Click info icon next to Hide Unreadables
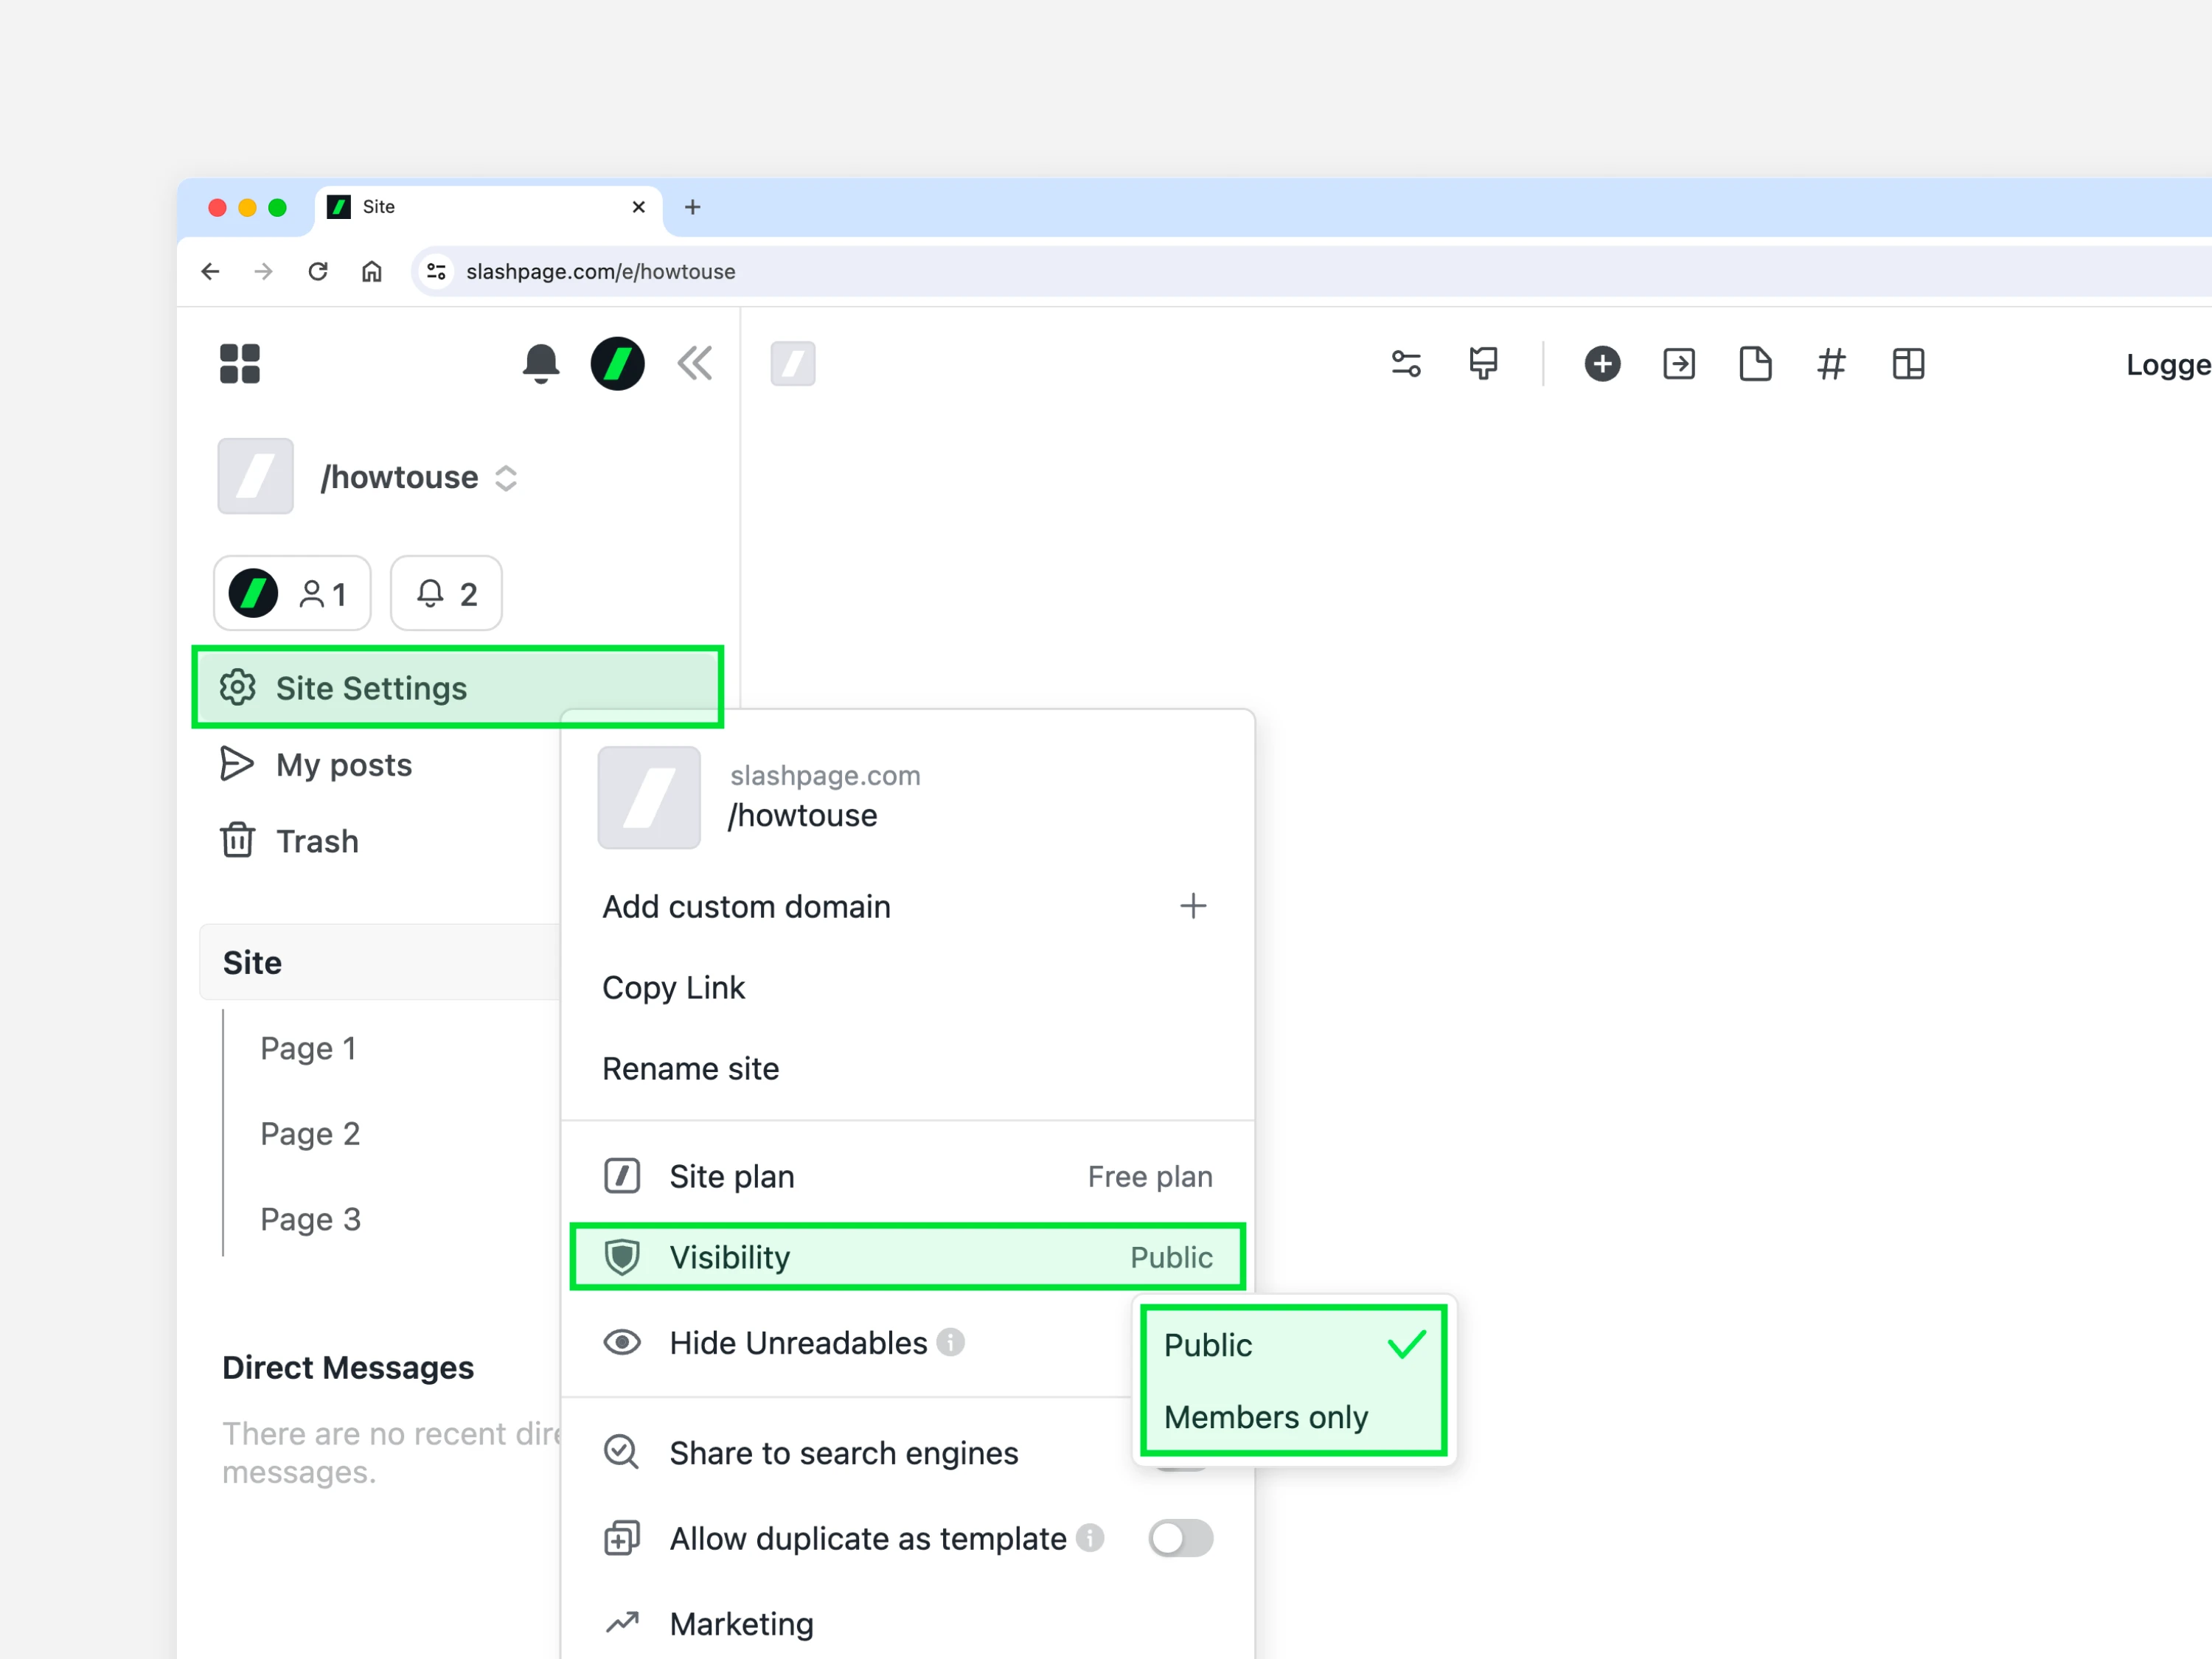Image resolution: width=2212 pixels, height=1659 pixels. click(x=951, y=1342)
